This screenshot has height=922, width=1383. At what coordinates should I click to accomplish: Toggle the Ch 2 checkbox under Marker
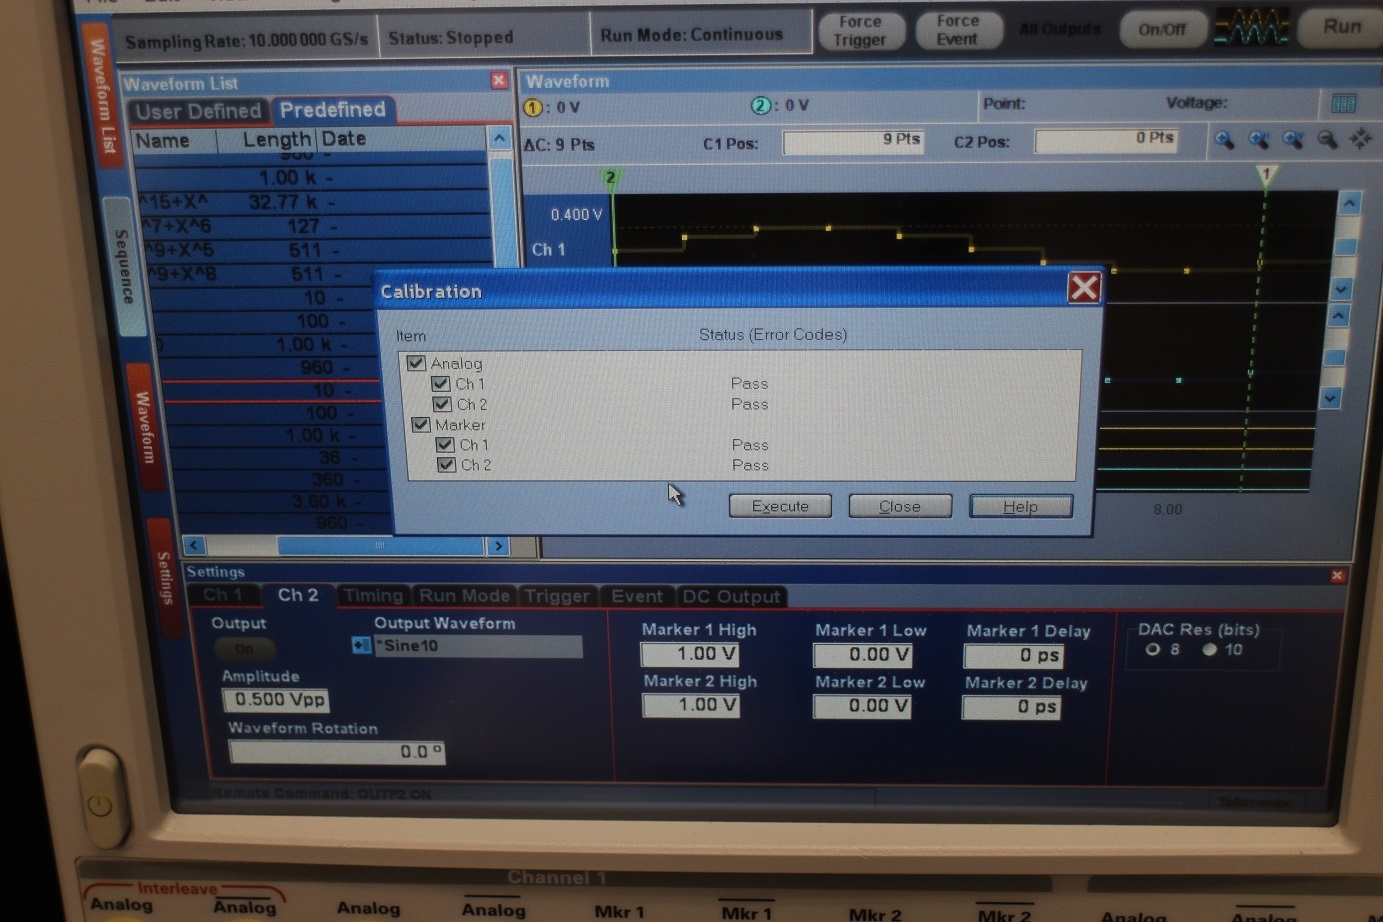coord(447,465)
